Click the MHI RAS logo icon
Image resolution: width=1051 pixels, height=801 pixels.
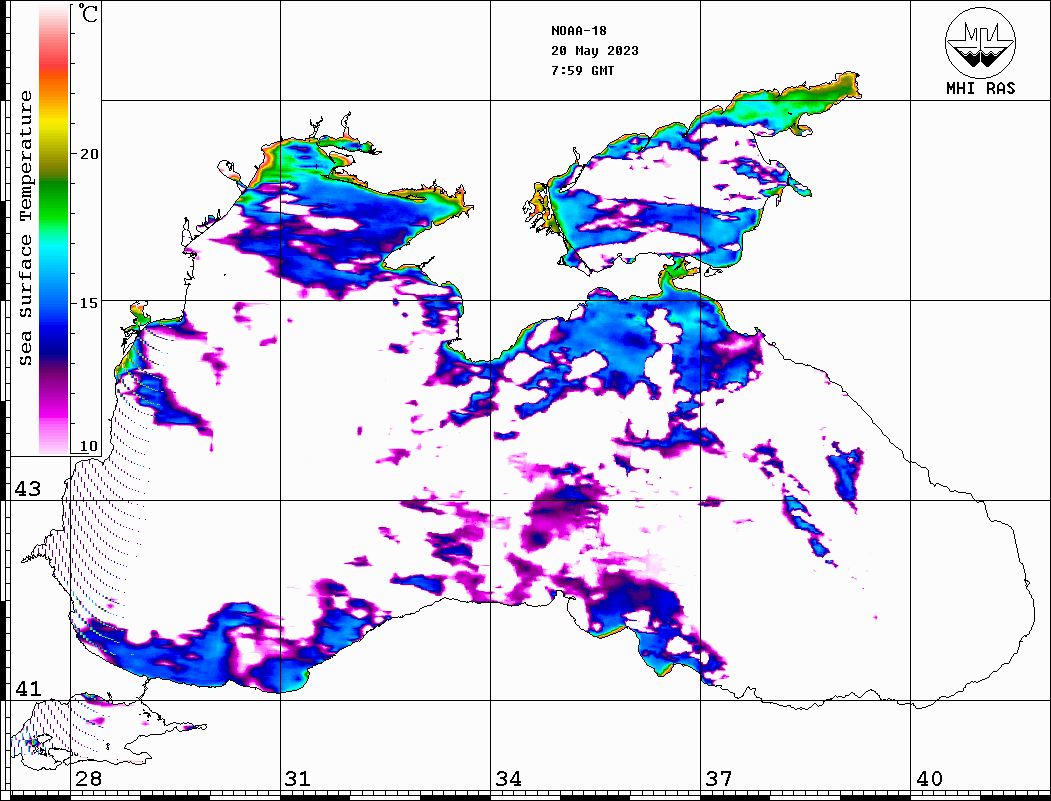click(x=980, y=42)
